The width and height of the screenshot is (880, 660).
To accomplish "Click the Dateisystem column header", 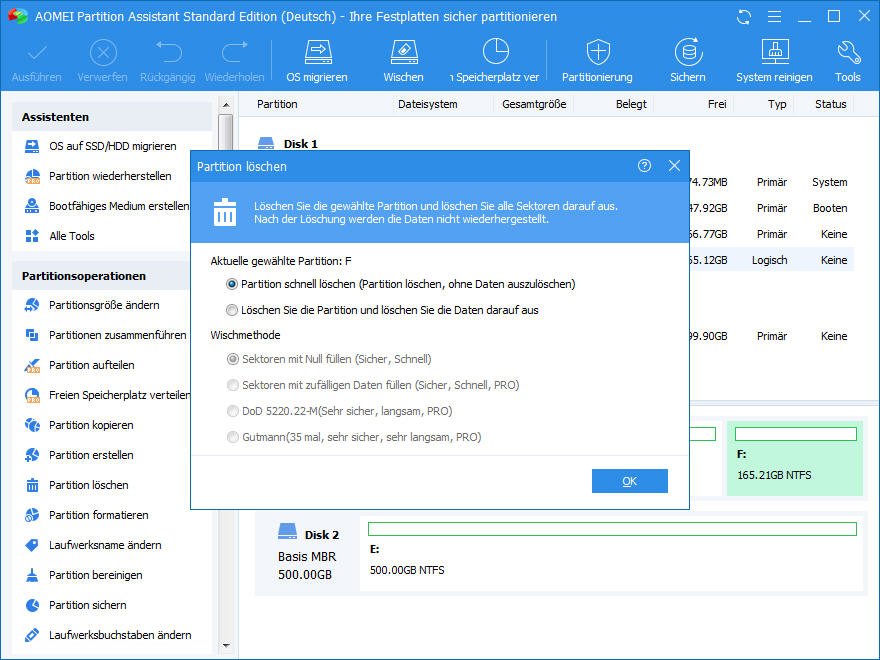I will pyautogui.click(x=428, y=104).
